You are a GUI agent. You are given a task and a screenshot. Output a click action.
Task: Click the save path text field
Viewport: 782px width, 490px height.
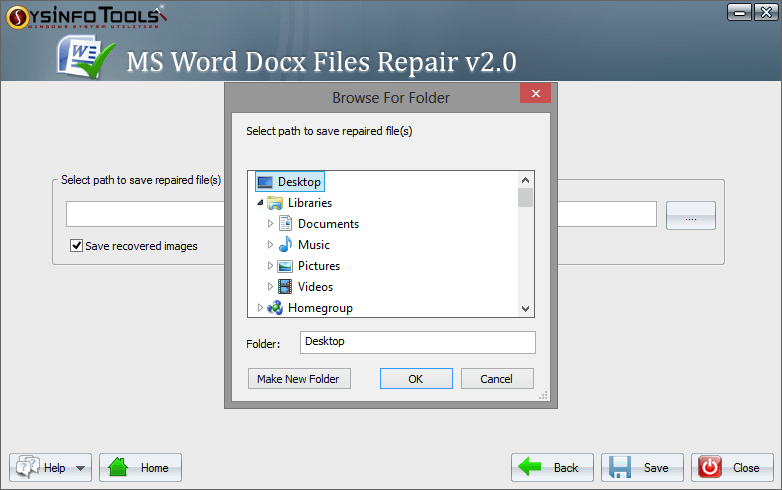[145, 214]
